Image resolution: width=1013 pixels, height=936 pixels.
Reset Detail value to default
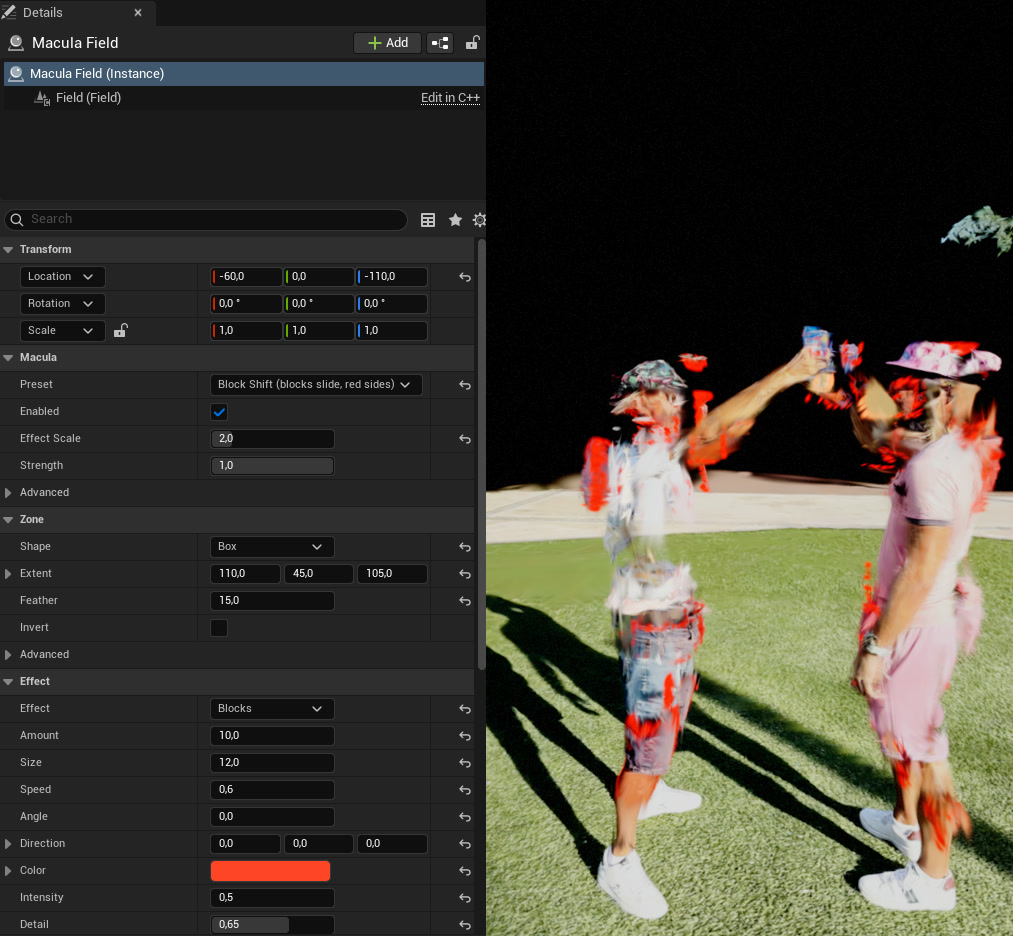click(x=465, y=926)
